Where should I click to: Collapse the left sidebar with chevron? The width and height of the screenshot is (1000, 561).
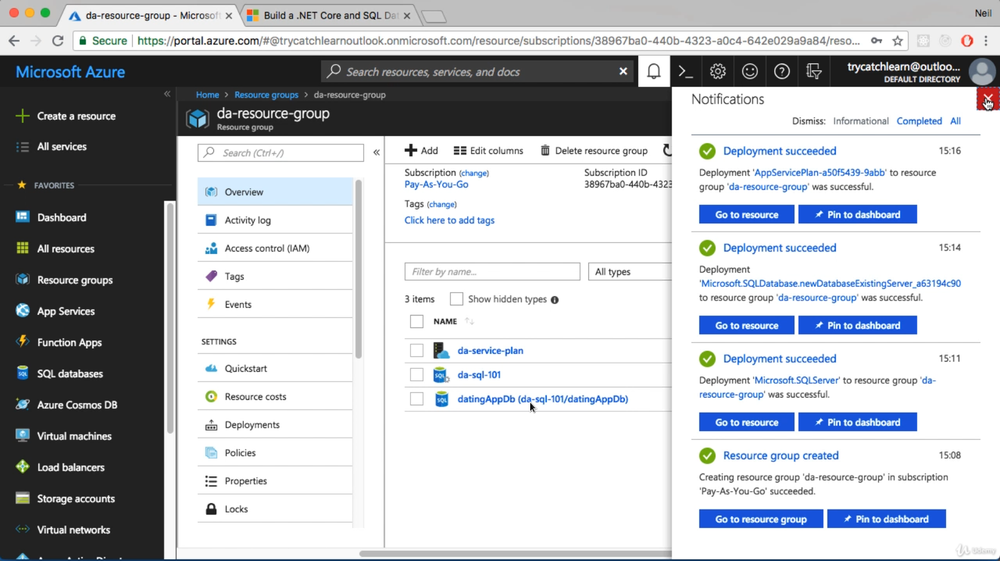(x=167, y=94)
